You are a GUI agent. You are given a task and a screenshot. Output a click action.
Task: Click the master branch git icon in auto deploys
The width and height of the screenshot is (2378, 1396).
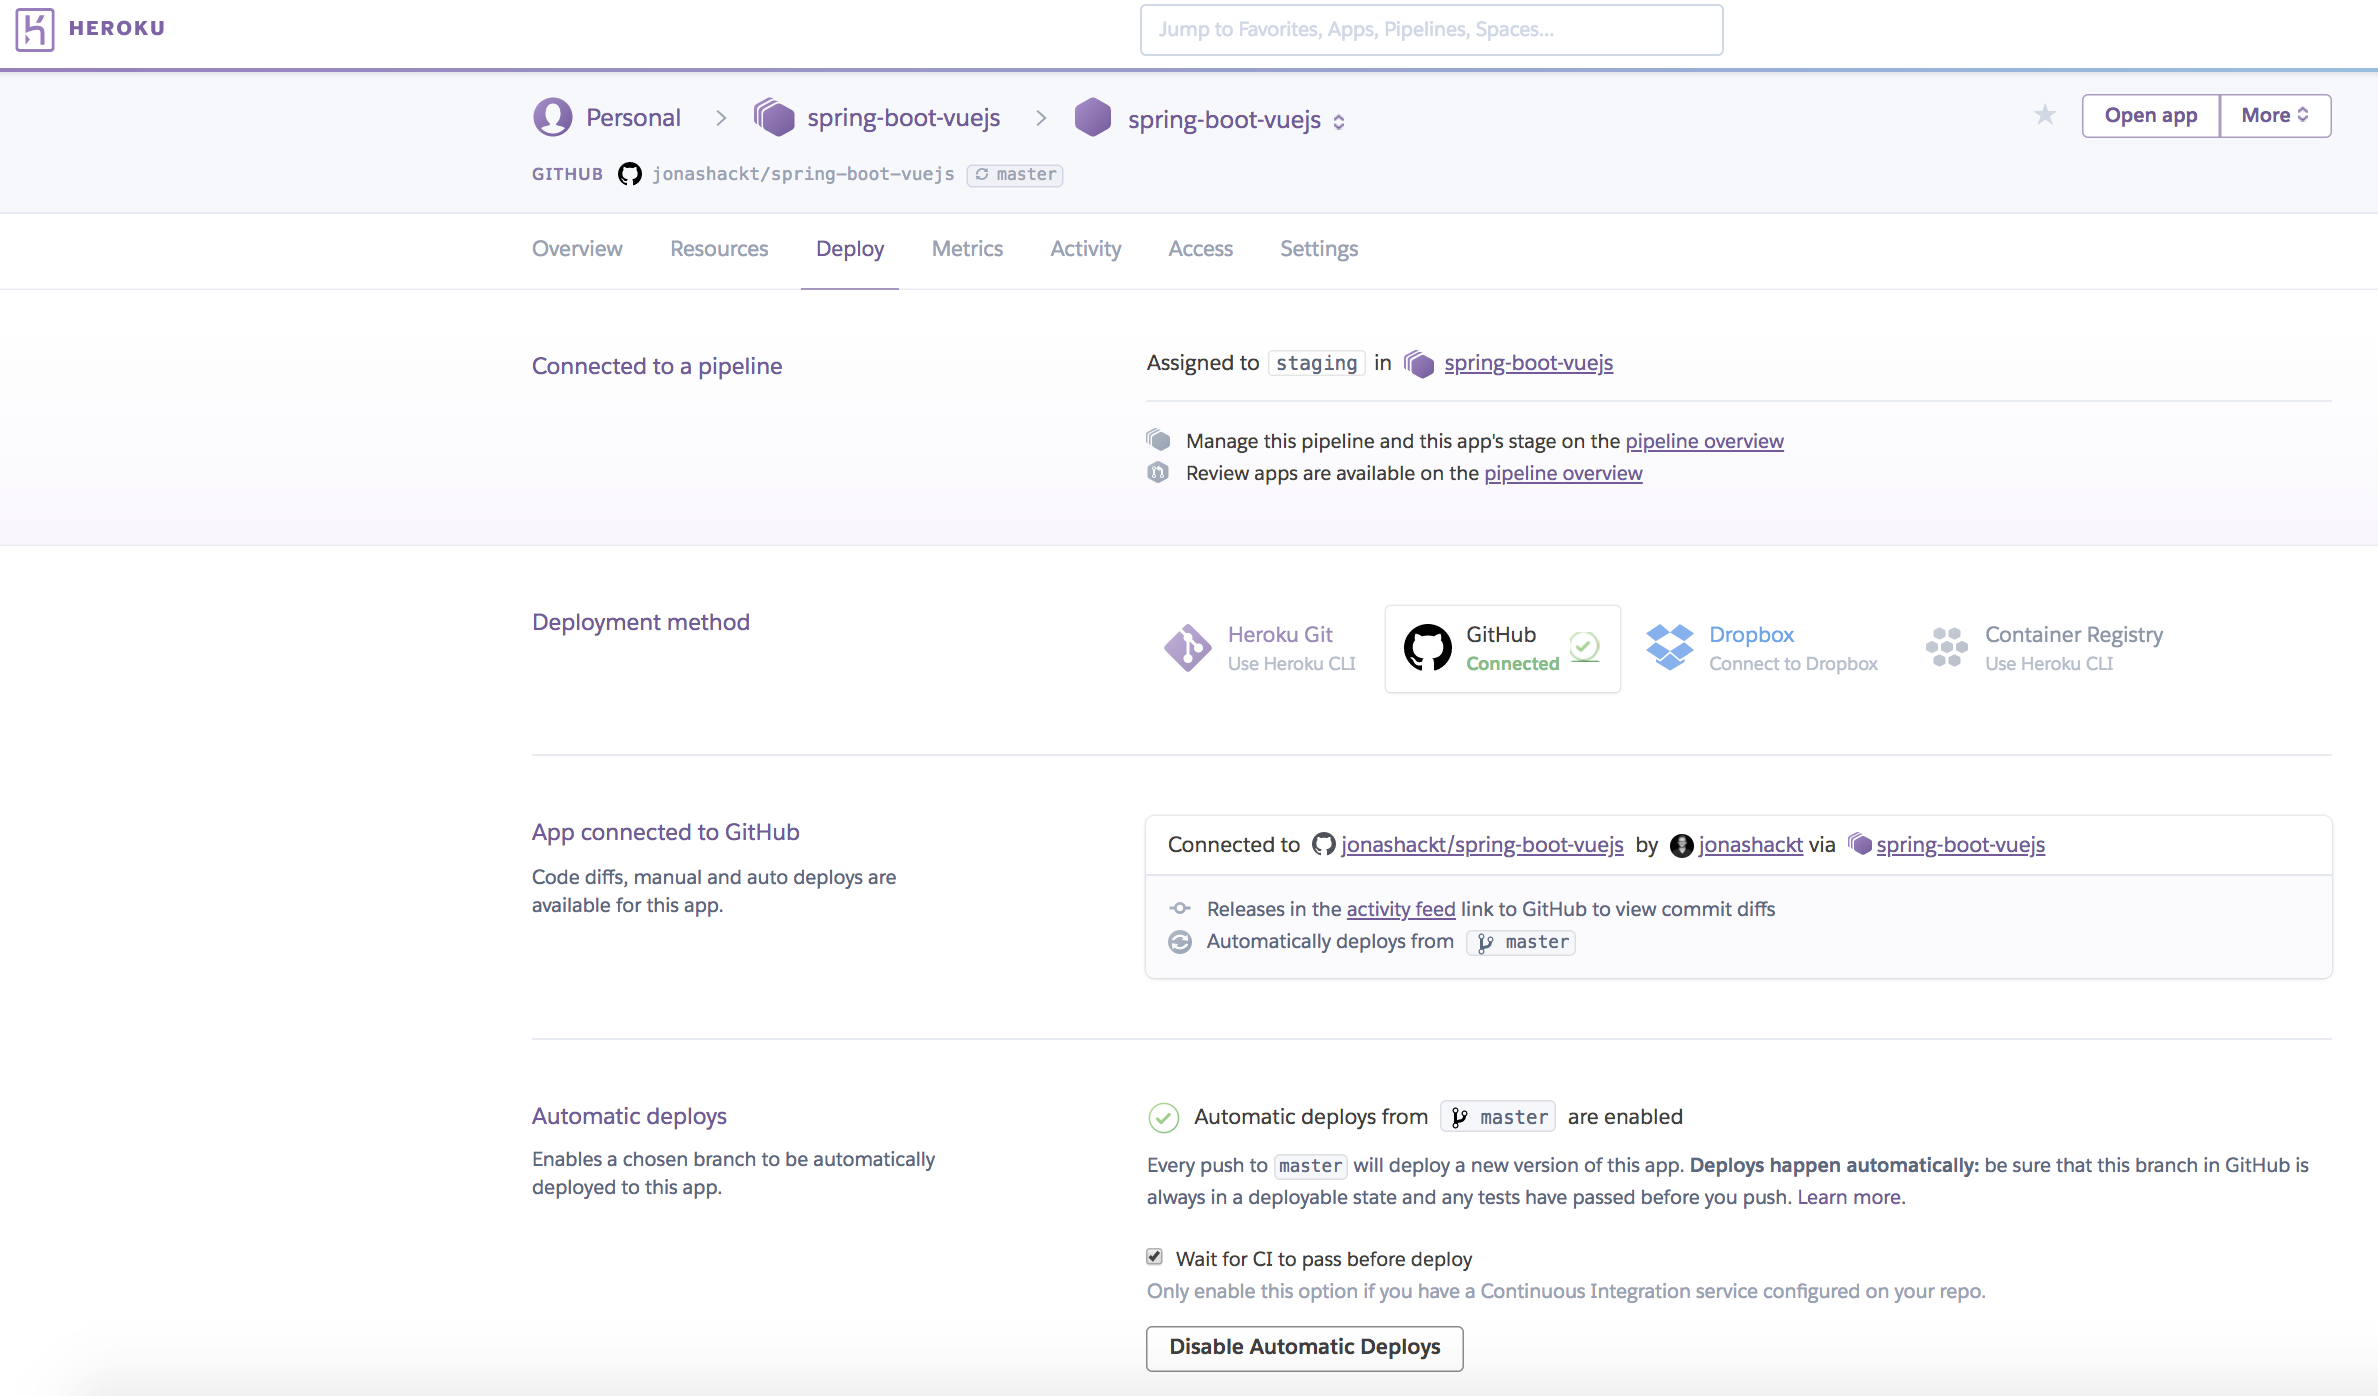tap(1459, 1117)
